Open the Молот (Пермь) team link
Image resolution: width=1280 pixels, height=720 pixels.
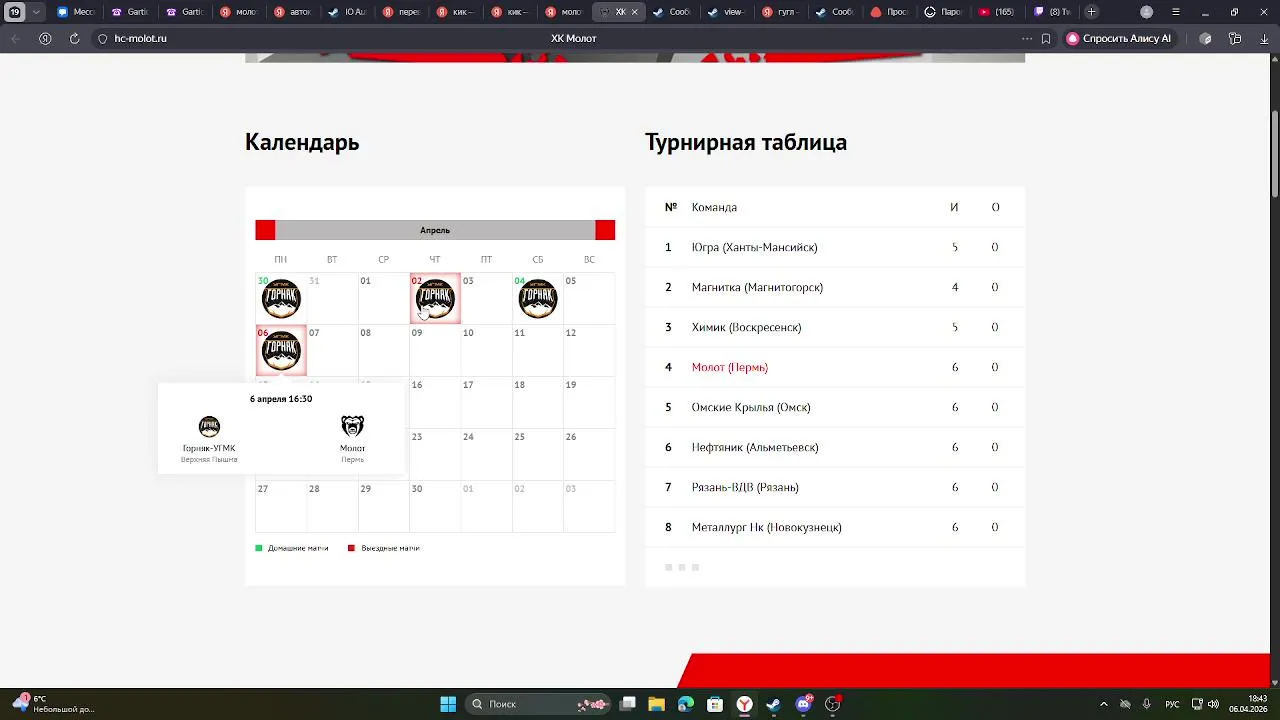(730, 367)
